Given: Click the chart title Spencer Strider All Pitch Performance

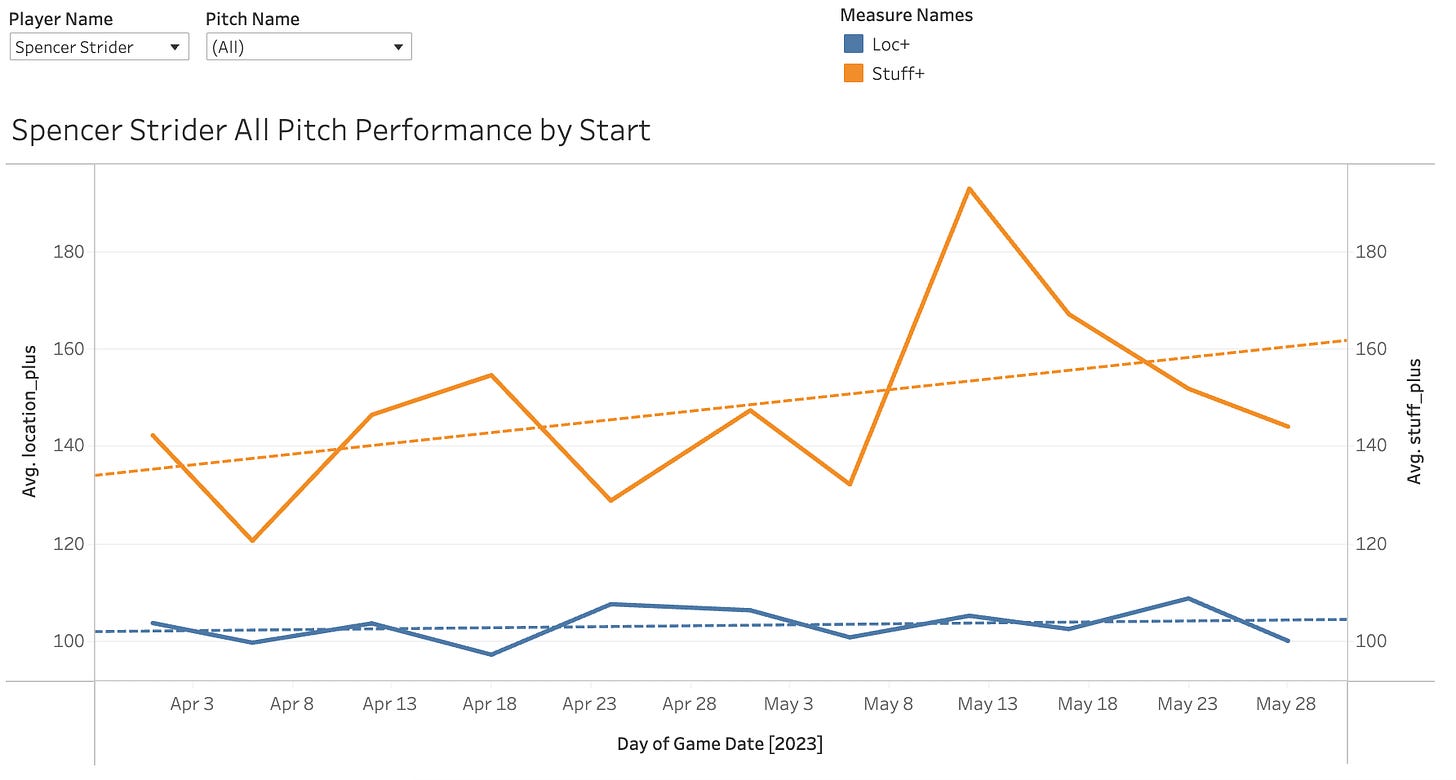Looking at the screenshot, I should pos(331,130).
